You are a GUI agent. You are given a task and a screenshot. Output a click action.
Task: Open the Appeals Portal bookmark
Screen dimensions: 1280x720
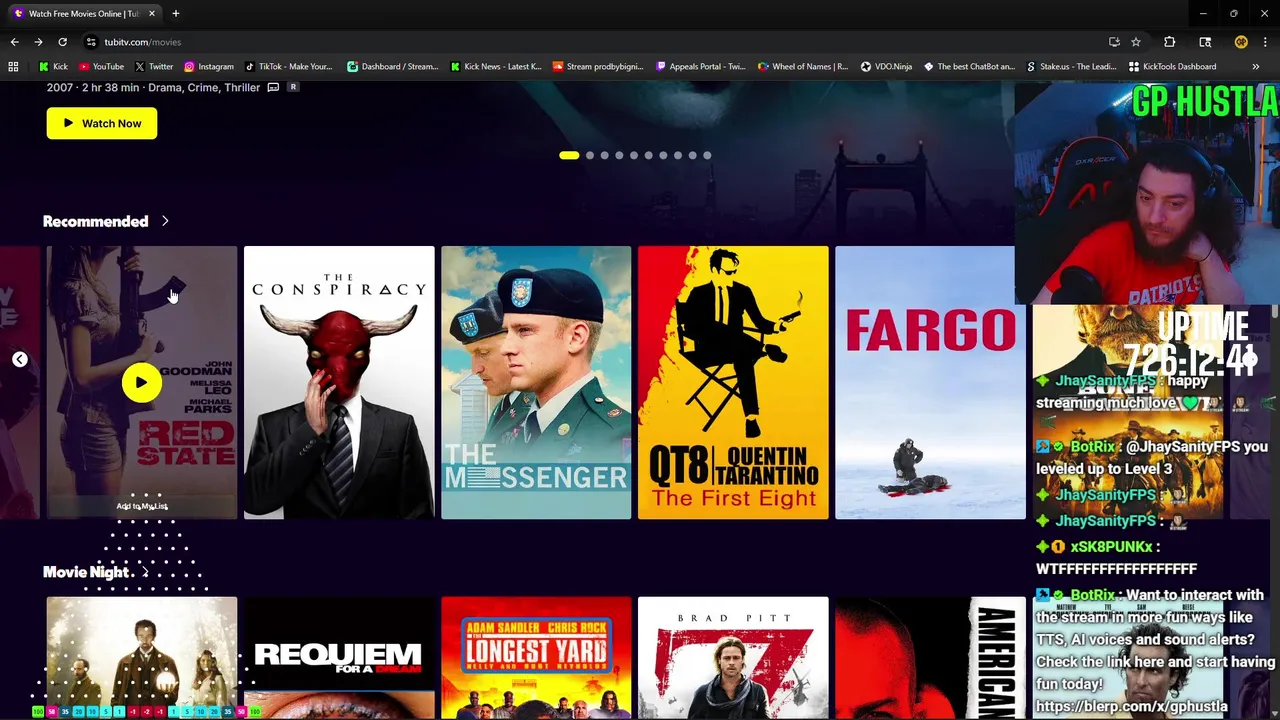[700, 67]
